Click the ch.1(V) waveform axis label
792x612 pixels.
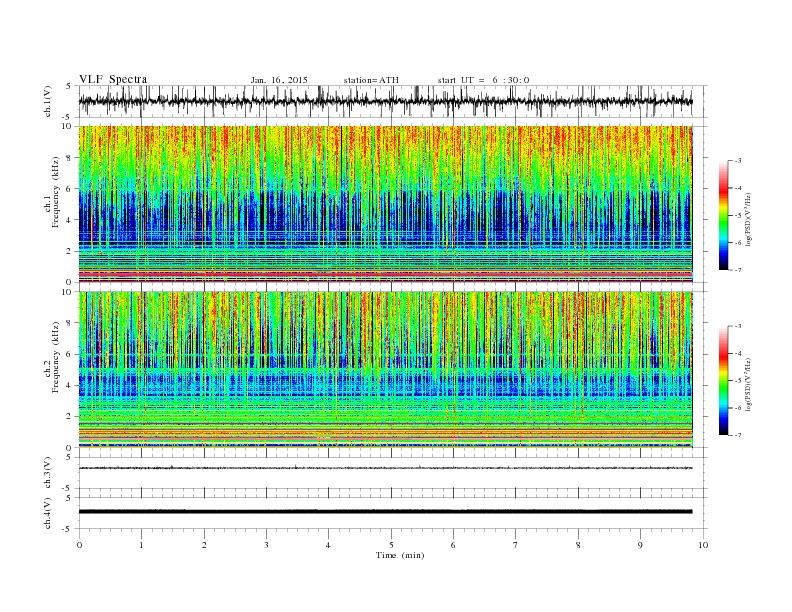[48, 101]
